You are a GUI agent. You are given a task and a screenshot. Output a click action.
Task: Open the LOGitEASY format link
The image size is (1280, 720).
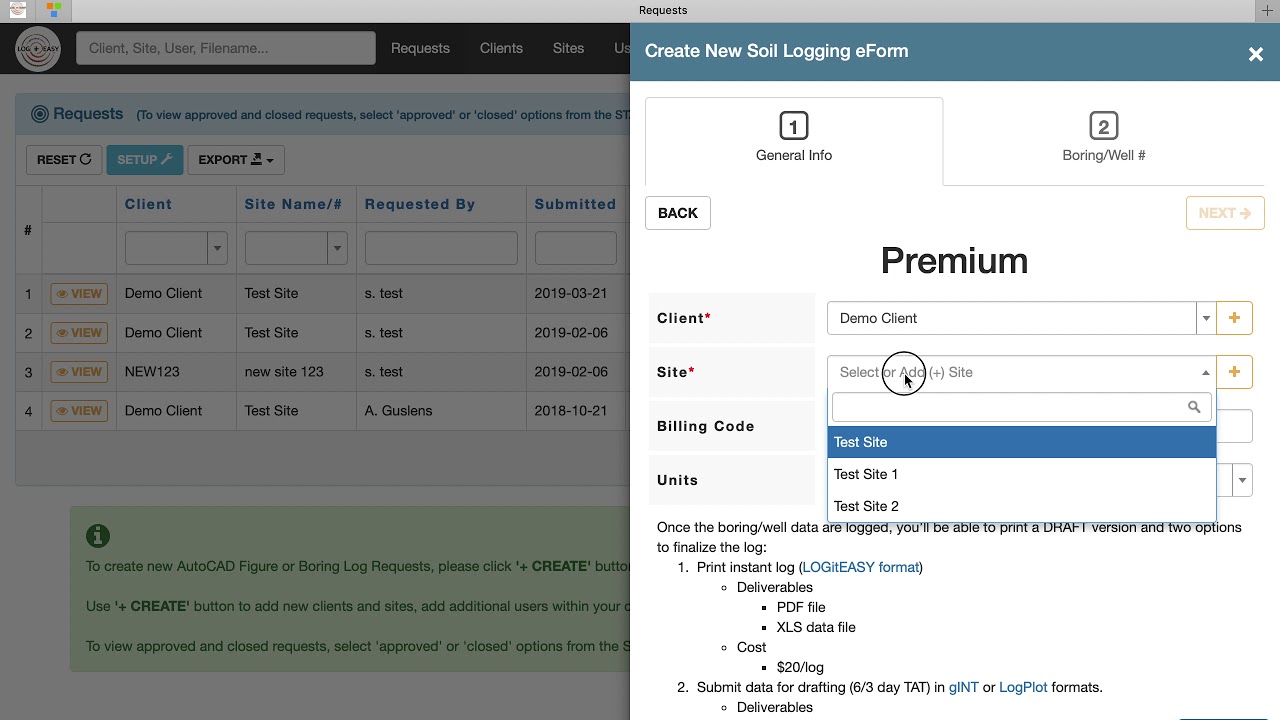860,567
